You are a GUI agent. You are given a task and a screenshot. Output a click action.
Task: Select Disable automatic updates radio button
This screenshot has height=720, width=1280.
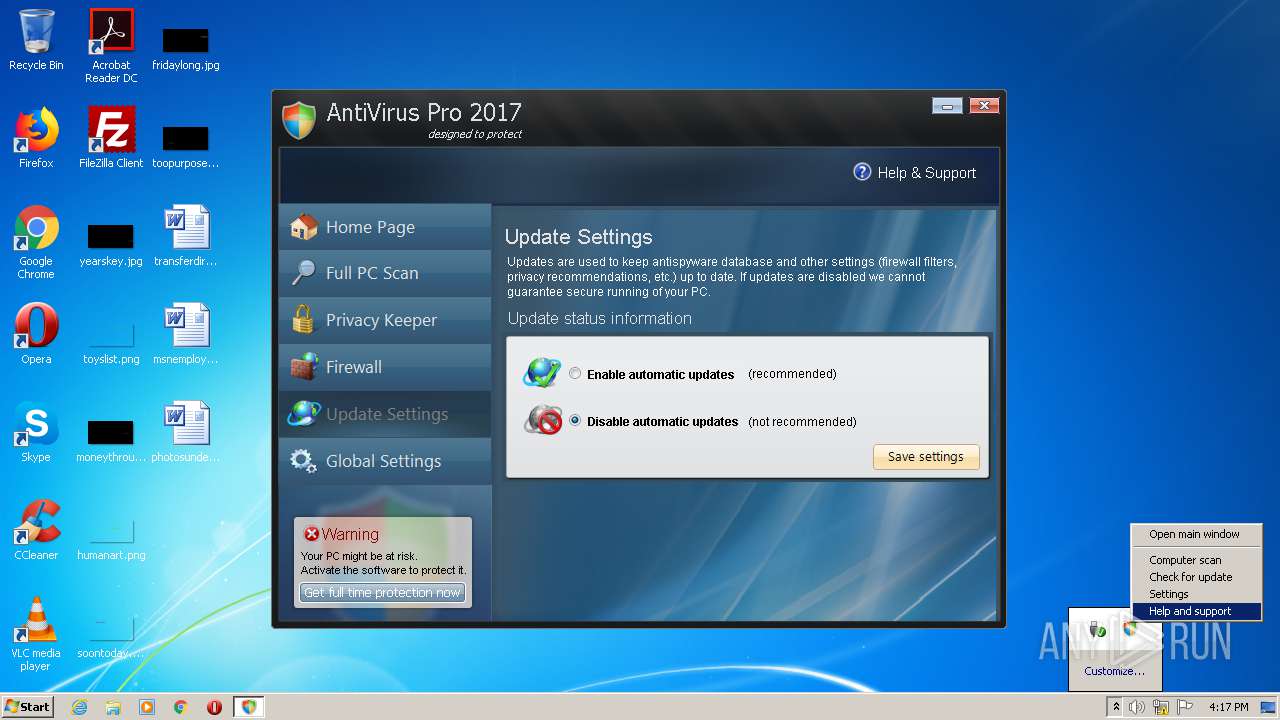pyautogui.click(x=575, y=421)
